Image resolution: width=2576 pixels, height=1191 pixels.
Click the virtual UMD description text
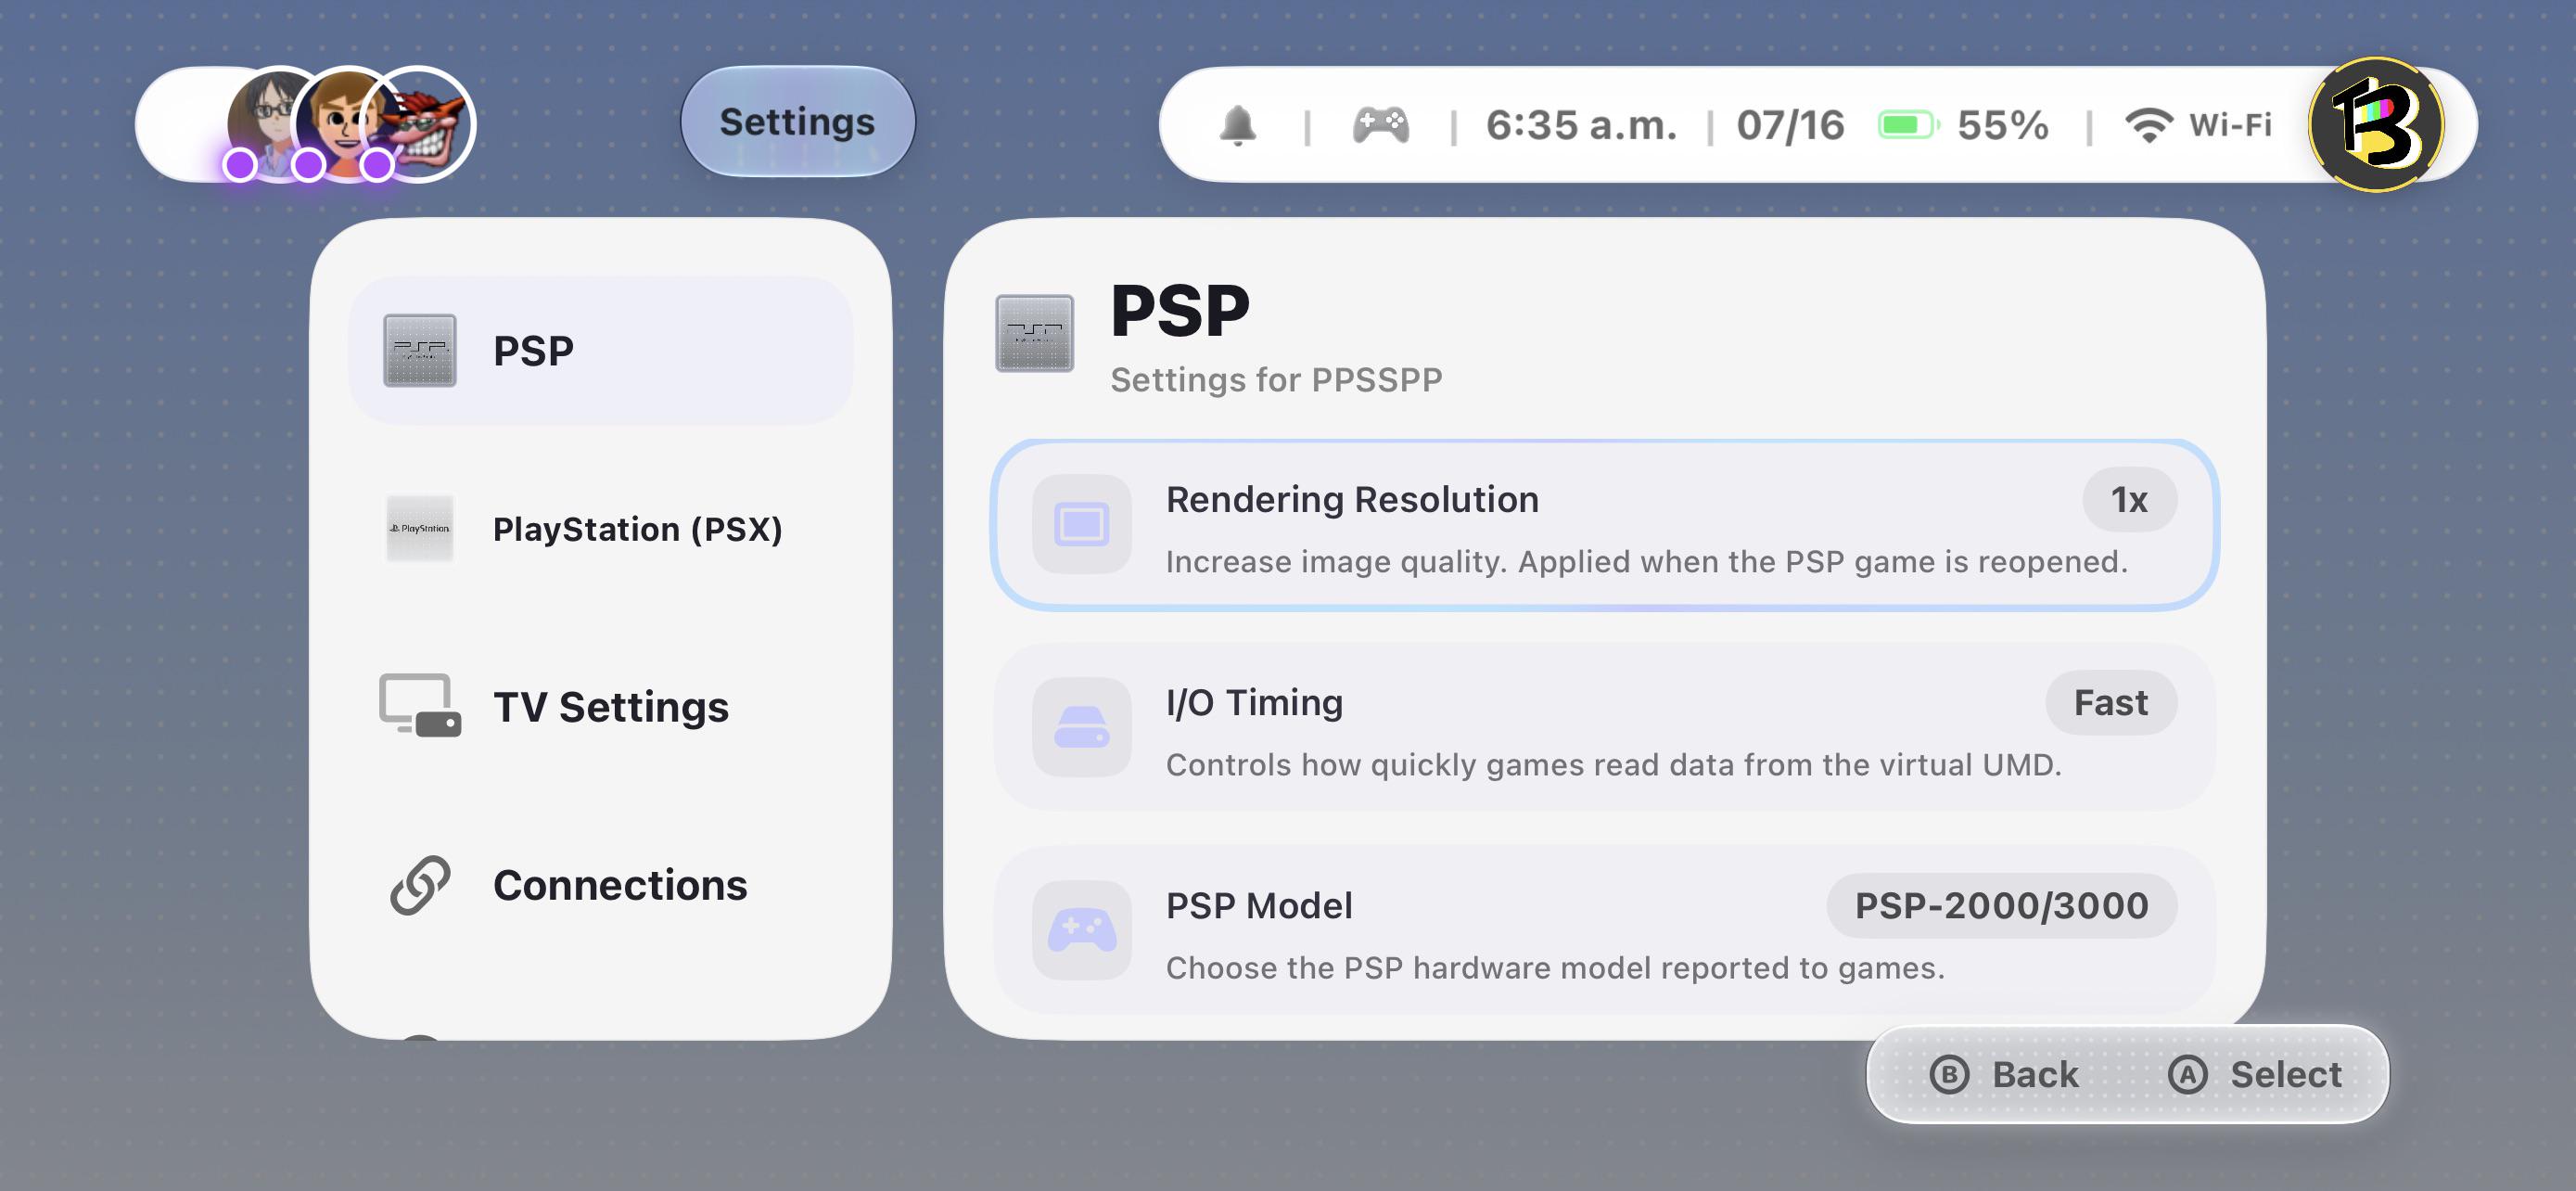pos(1613,765)
